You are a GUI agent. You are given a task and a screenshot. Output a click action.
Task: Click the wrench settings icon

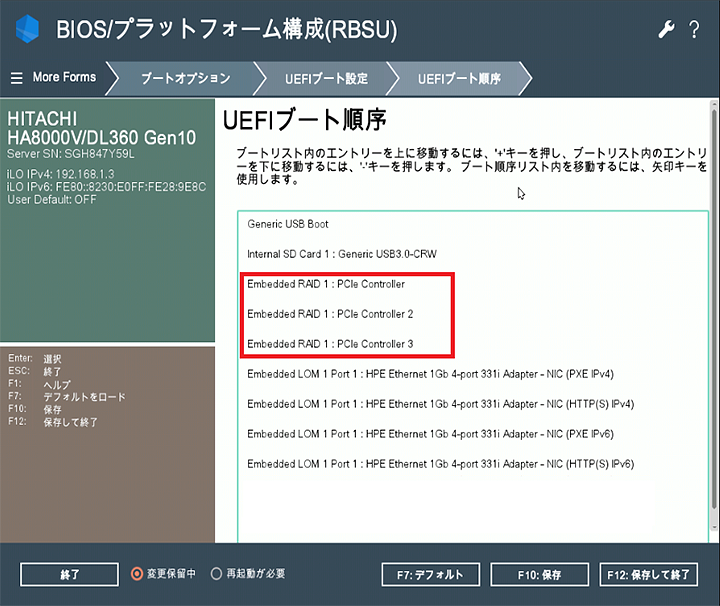666,29
